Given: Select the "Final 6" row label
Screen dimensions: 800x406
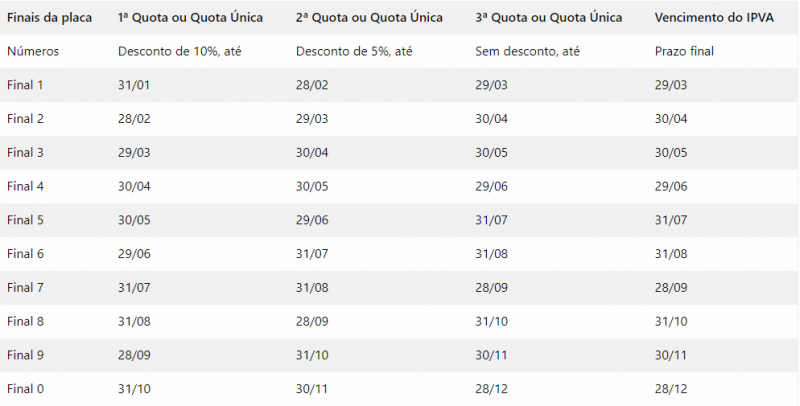Looking at the screenshot, I should tap(26, 254).
